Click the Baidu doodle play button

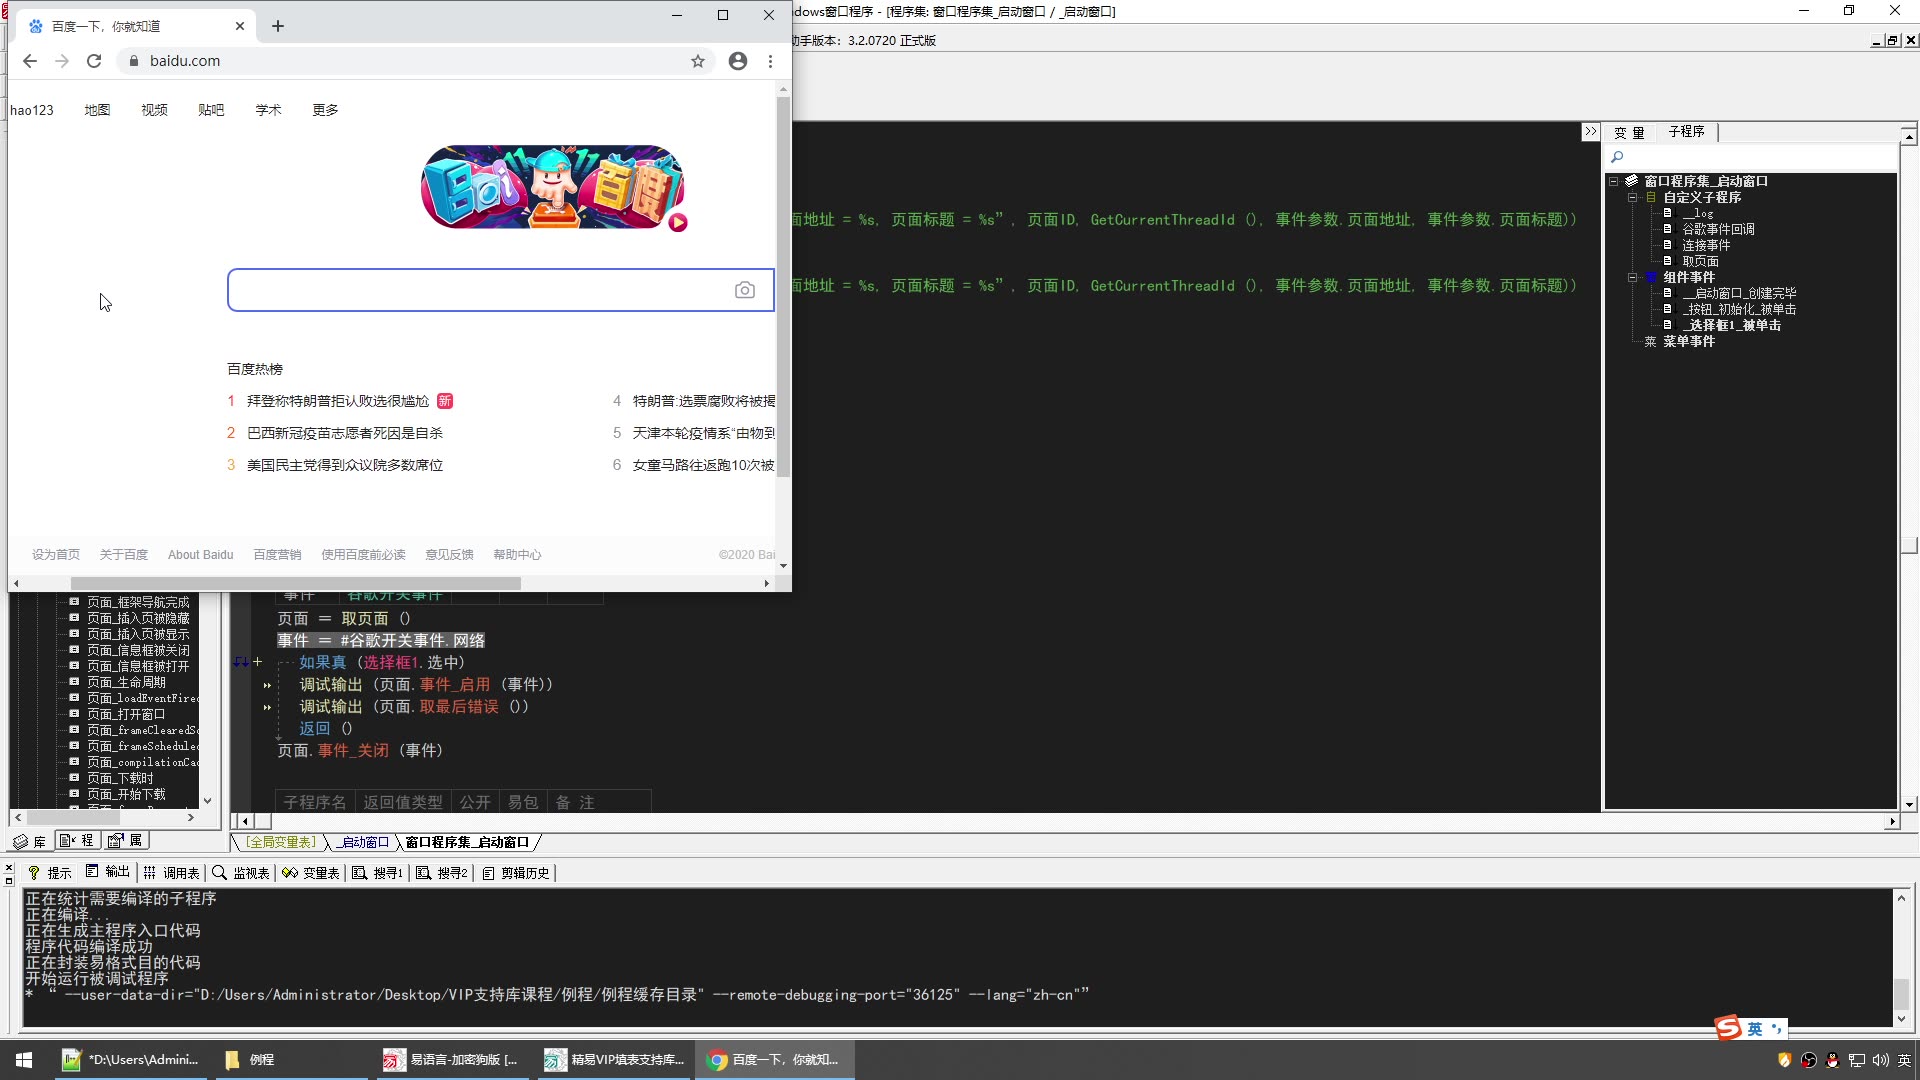point(678,223)
